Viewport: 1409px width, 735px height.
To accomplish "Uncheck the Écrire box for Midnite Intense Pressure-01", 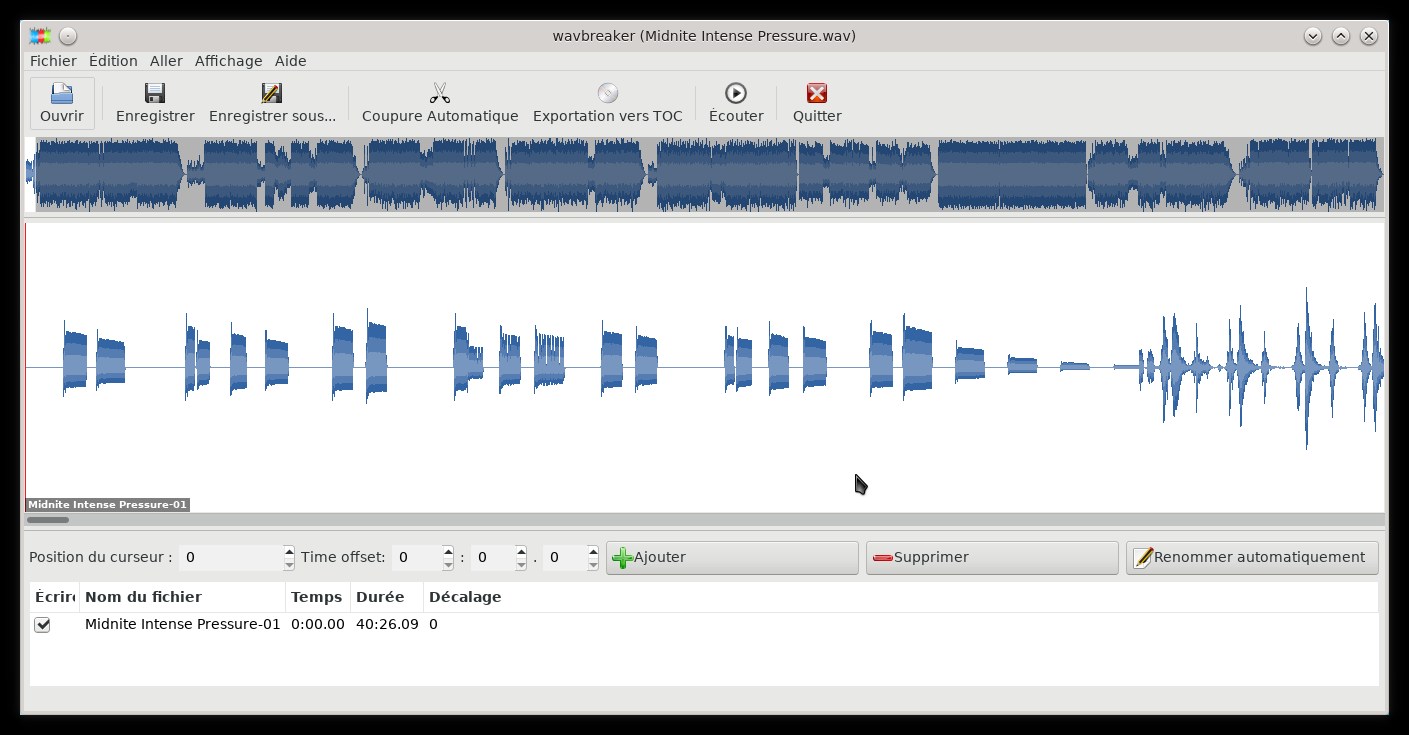I will (x=42, y=625).
